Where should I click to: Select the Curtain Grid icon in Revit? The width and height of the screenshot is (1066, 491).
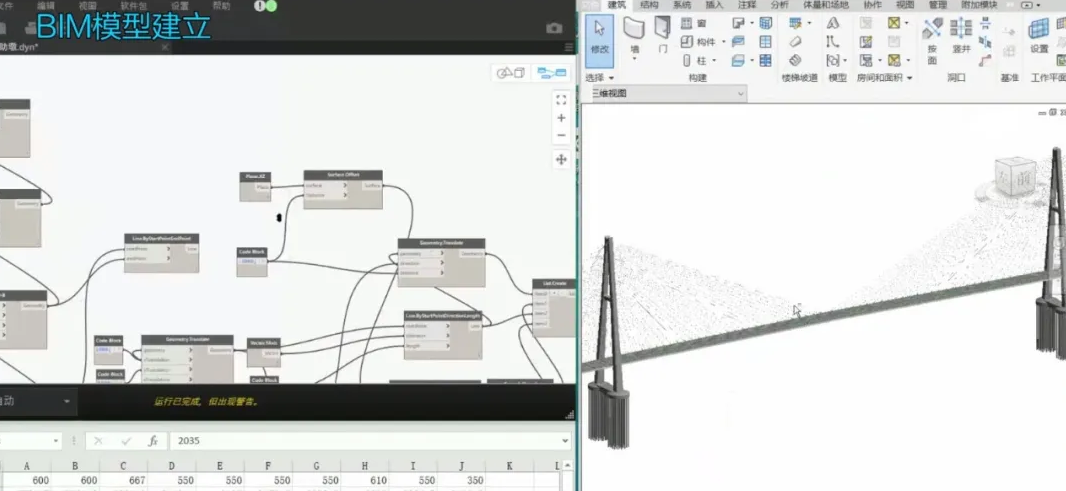[766, 42]
